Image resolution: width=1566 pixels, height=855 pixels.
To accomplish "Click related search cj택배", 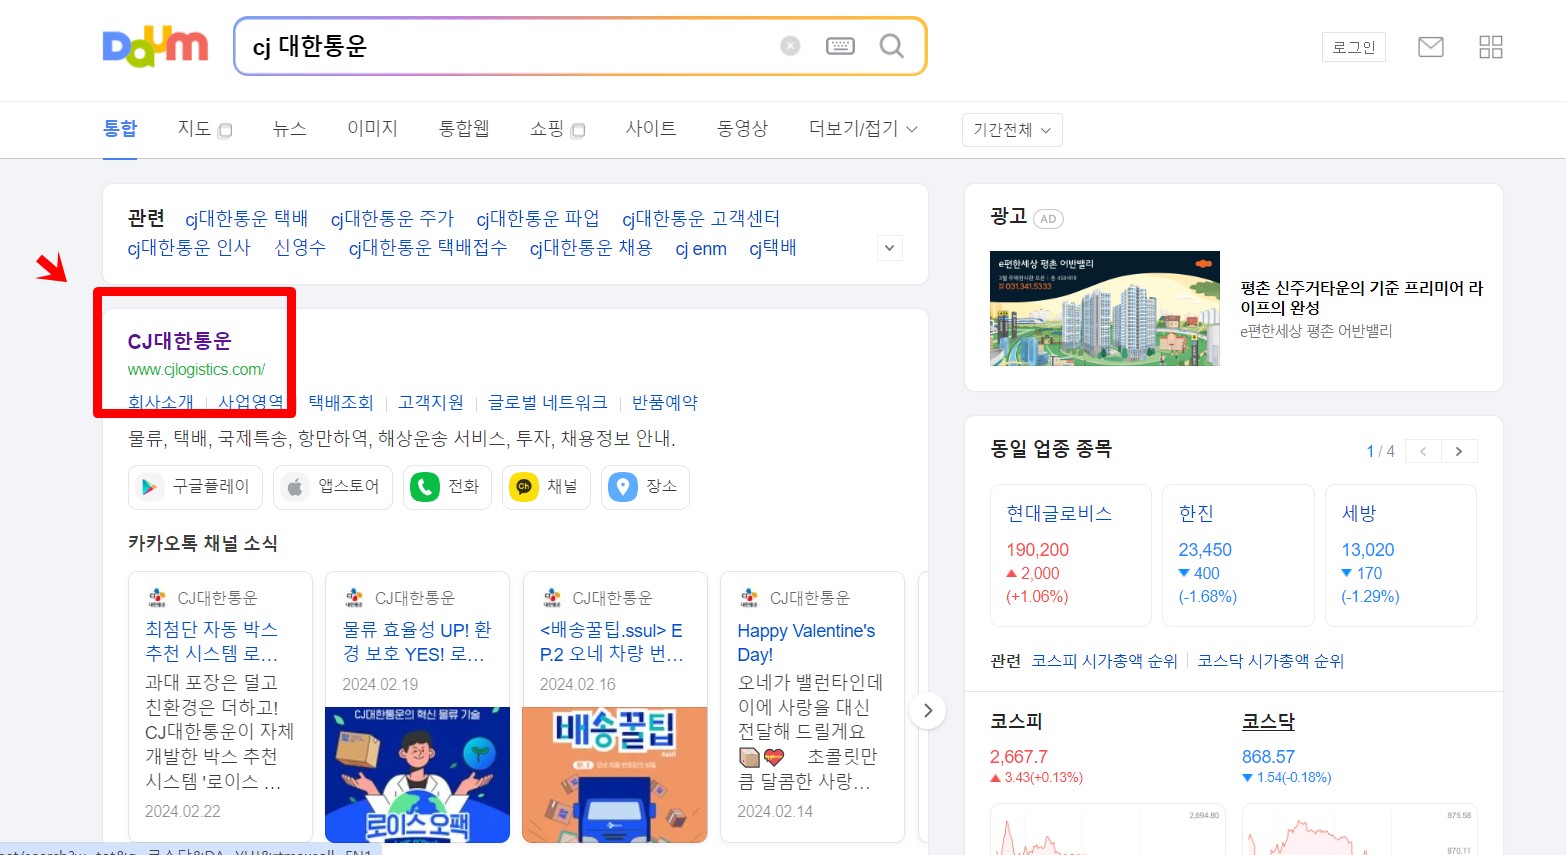I will pyautogui.click(x=773, y=247).
